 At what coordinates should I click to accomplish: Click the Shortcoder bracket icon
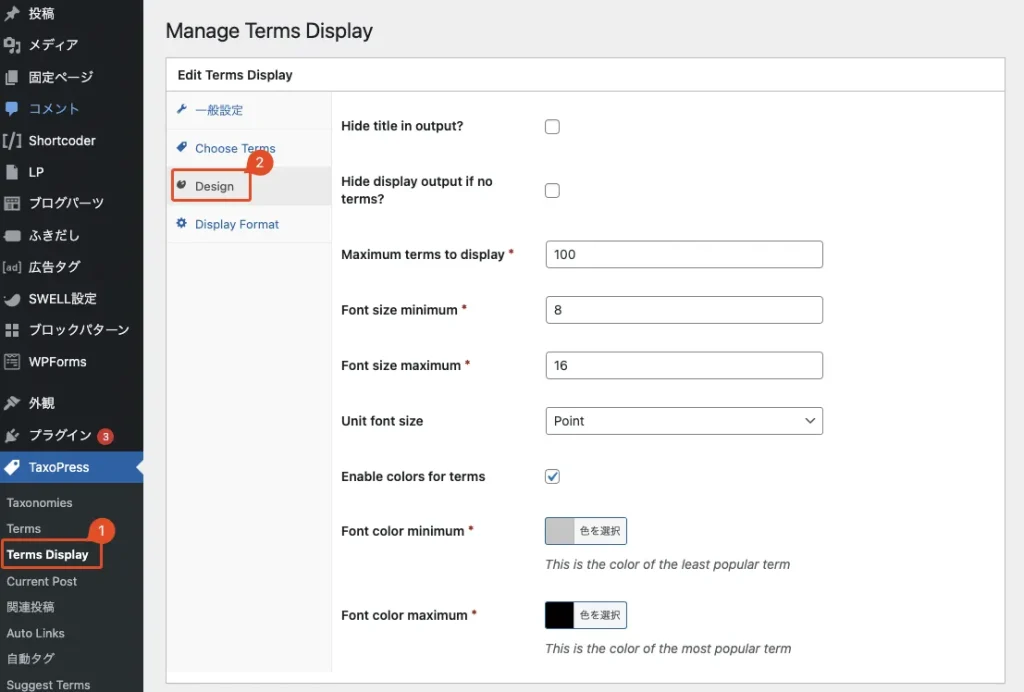coord(12,140)
